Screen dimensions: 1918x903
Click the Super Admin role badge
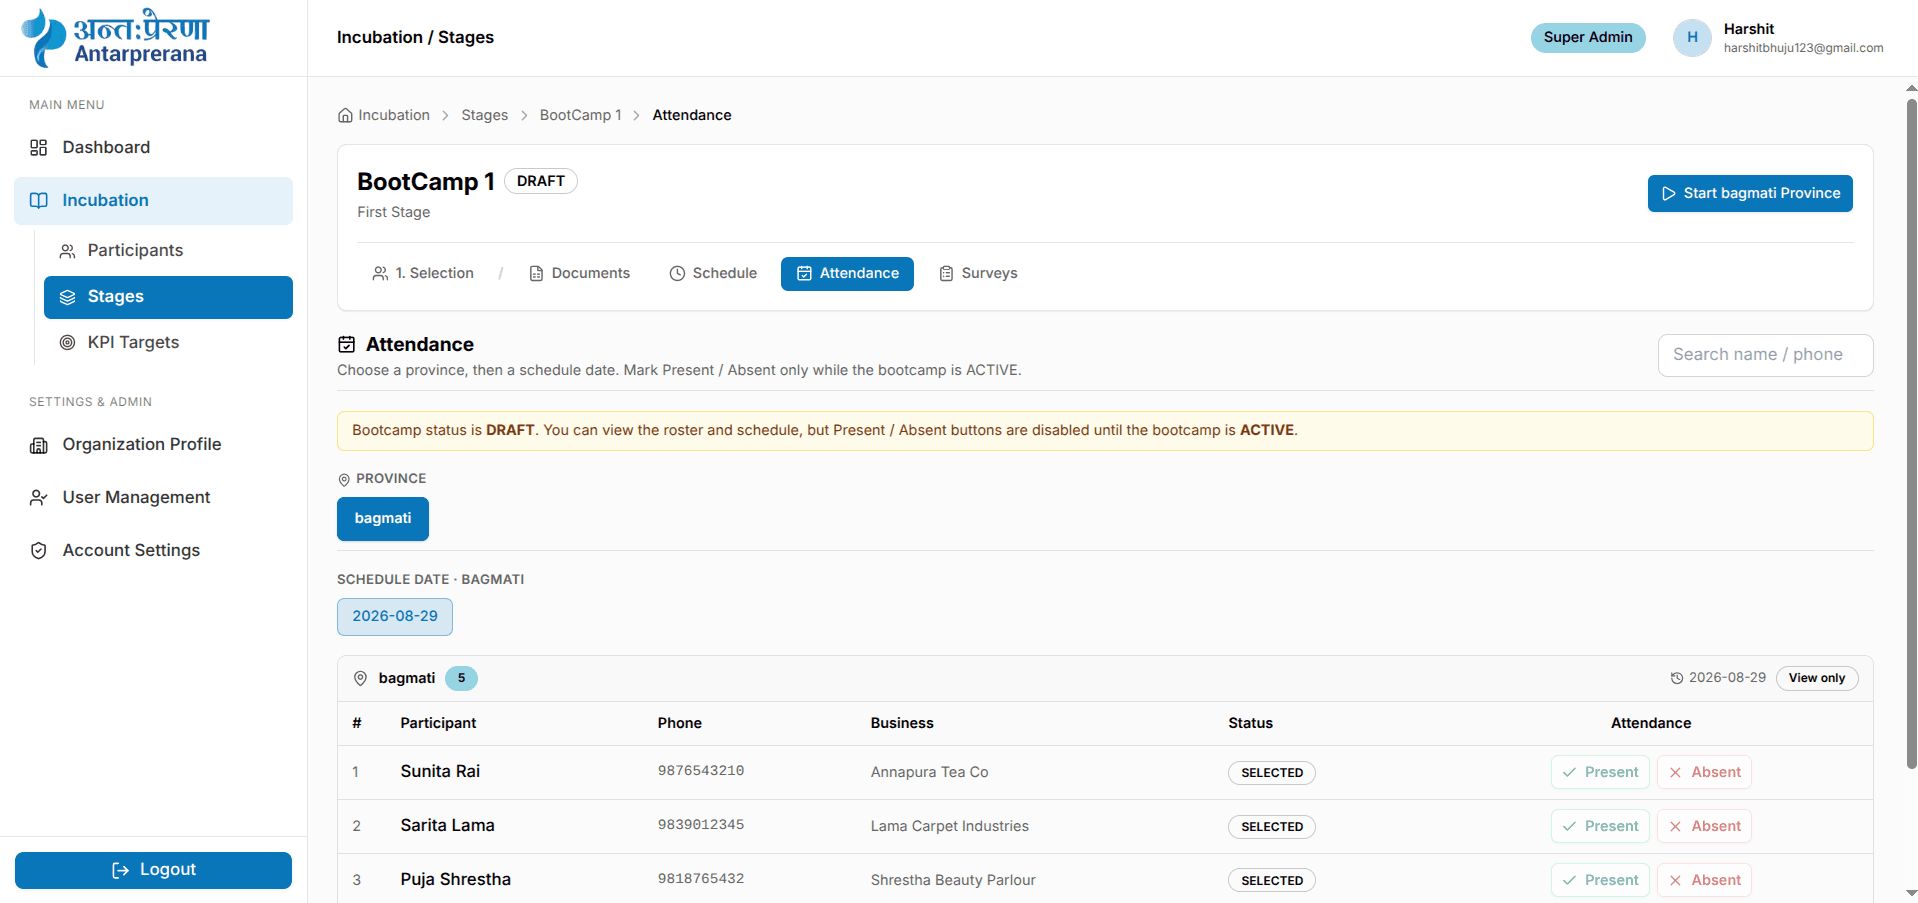point(1588,38)
